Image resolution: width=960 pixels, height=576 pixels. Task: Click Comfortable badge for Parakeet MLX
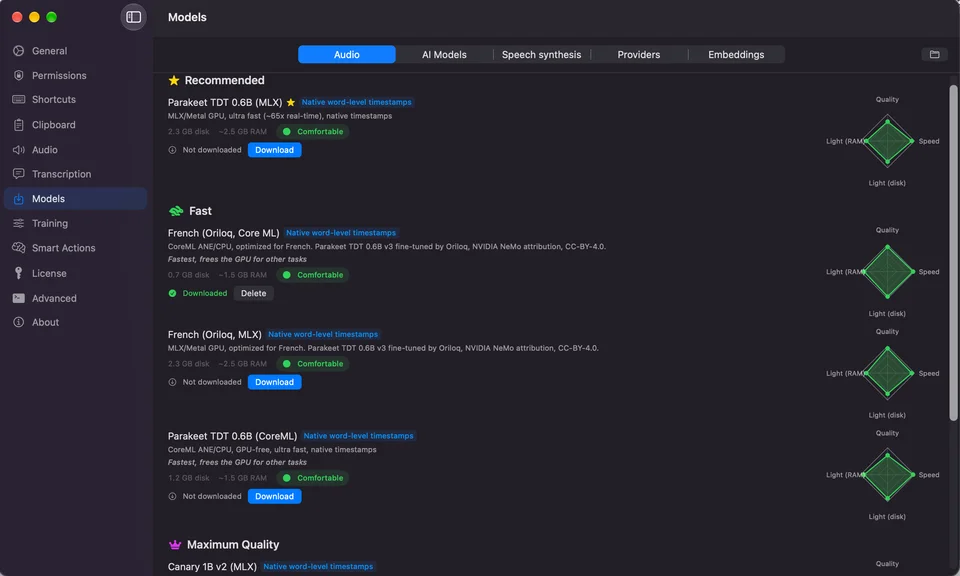pyautogui.click(x=313, y=132)
